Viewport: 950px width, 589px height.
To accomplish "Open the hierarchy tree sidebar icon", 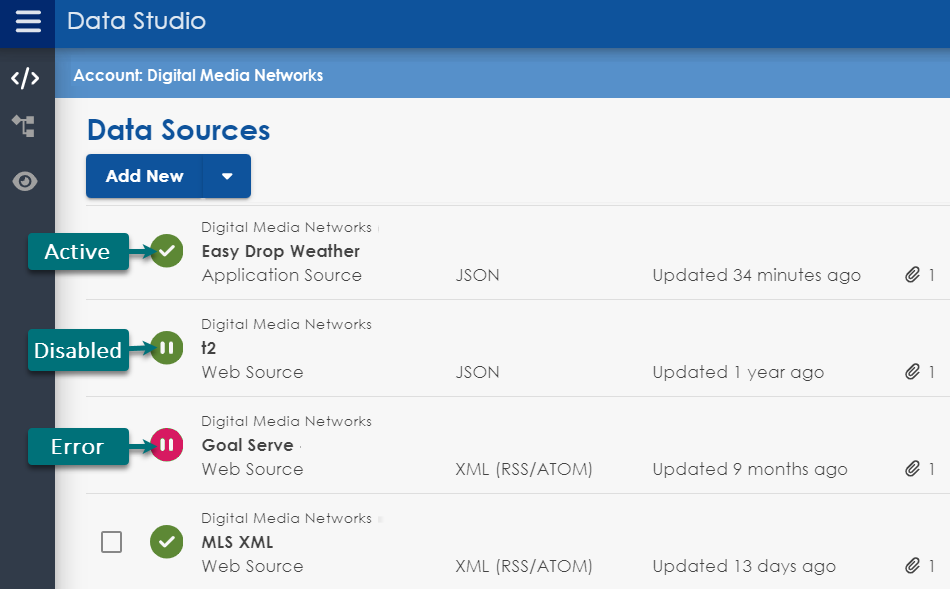I will (24, 126).
